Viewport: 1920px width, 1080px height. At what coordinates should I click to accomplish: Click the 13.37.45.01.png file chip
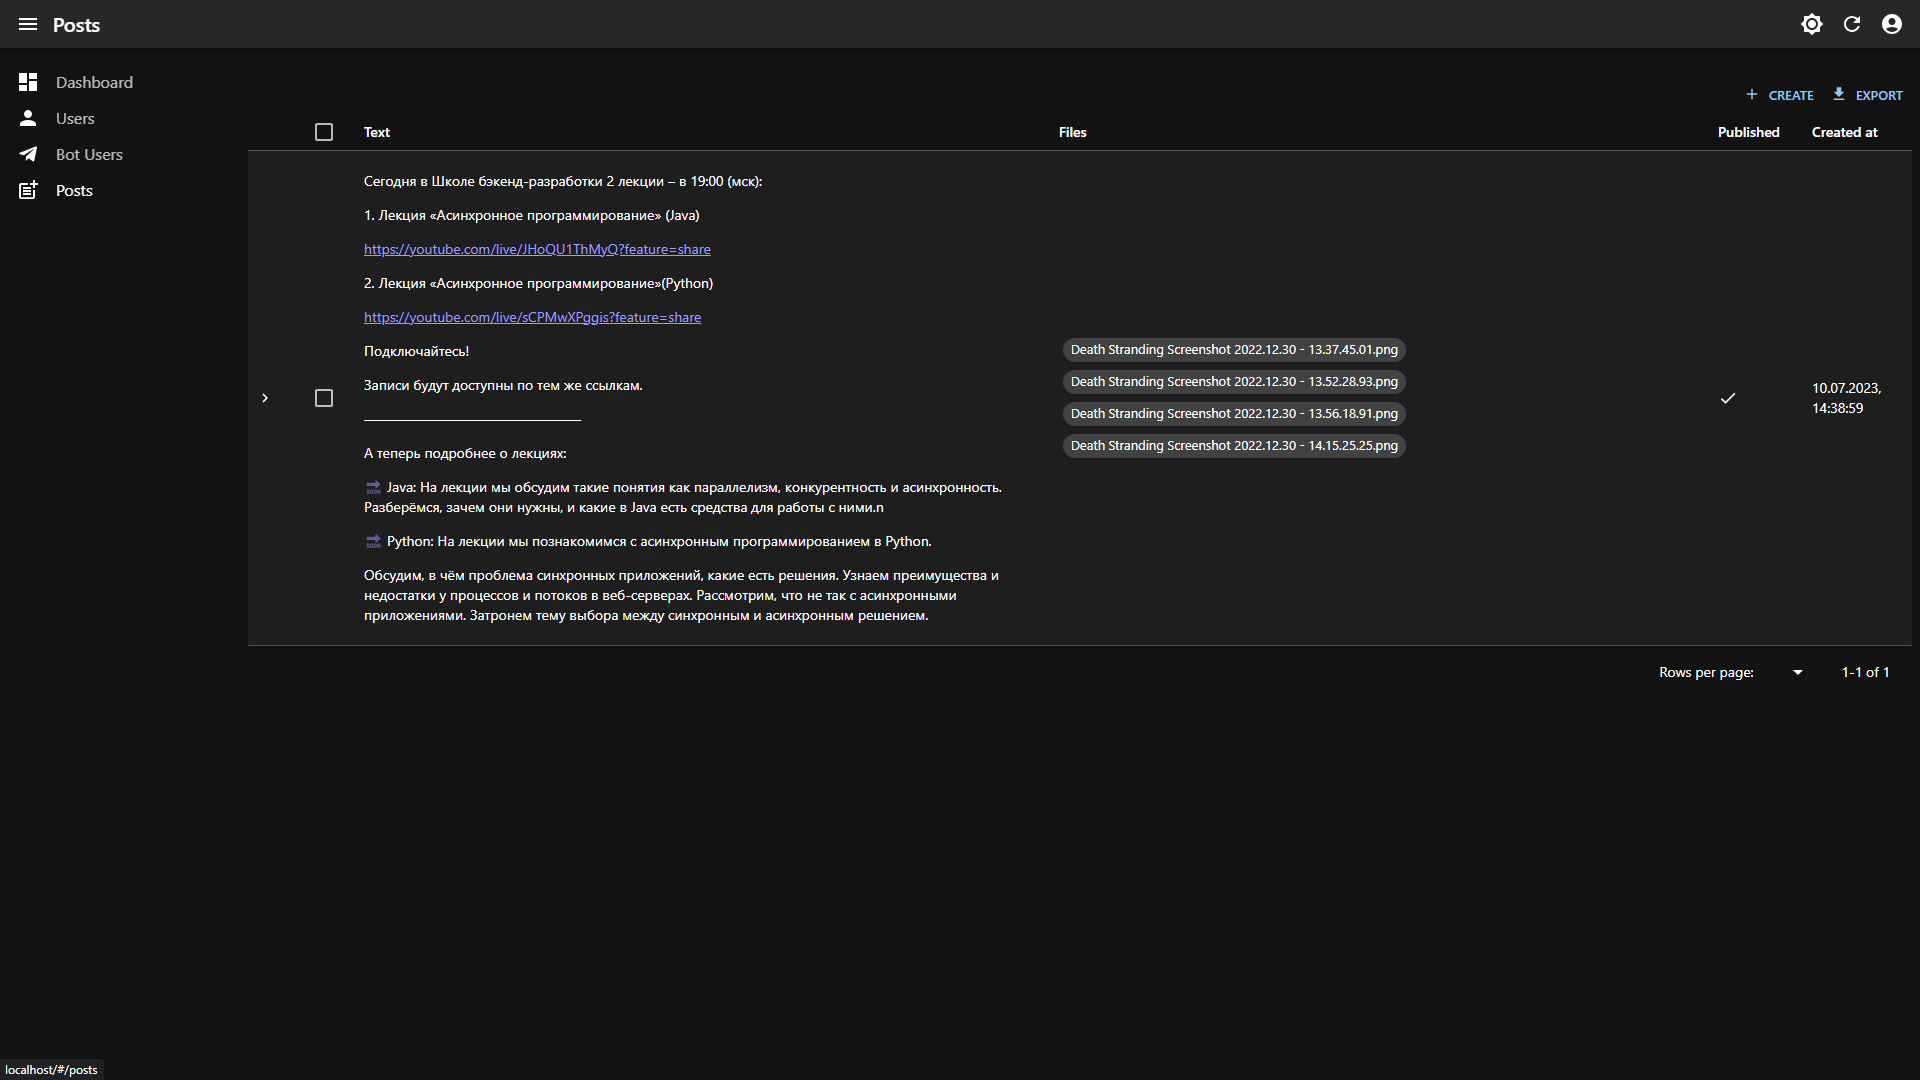point(1233,350)
